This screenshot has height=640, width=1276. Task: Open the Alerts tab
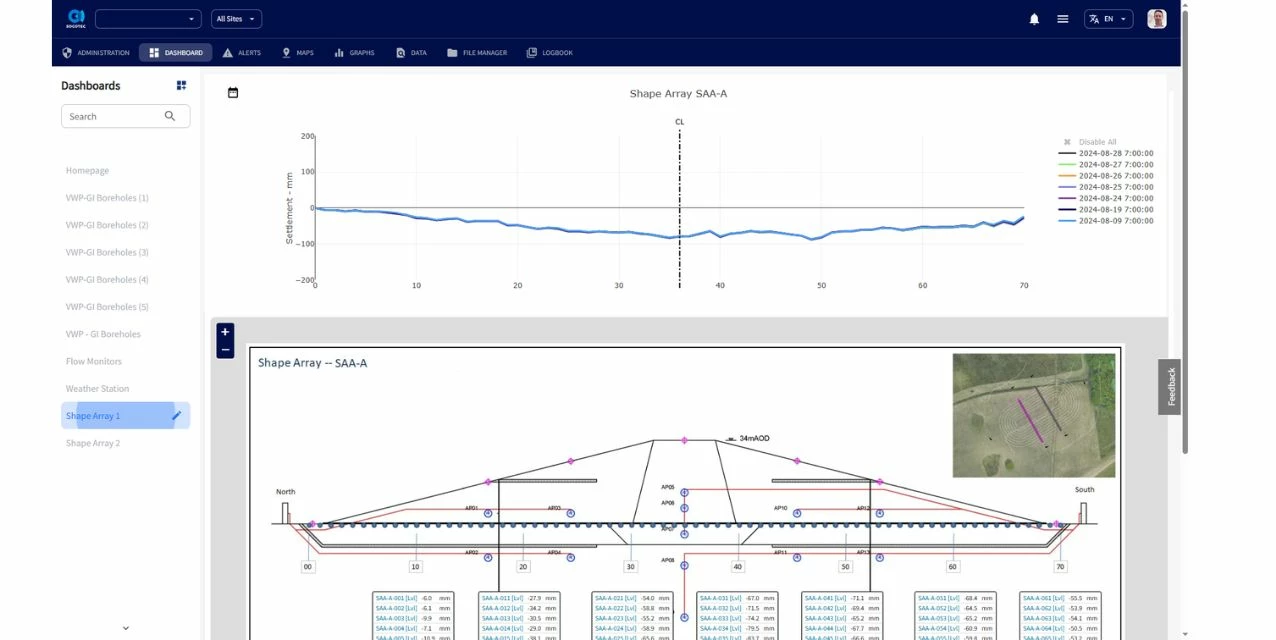[x=241, y=53]
